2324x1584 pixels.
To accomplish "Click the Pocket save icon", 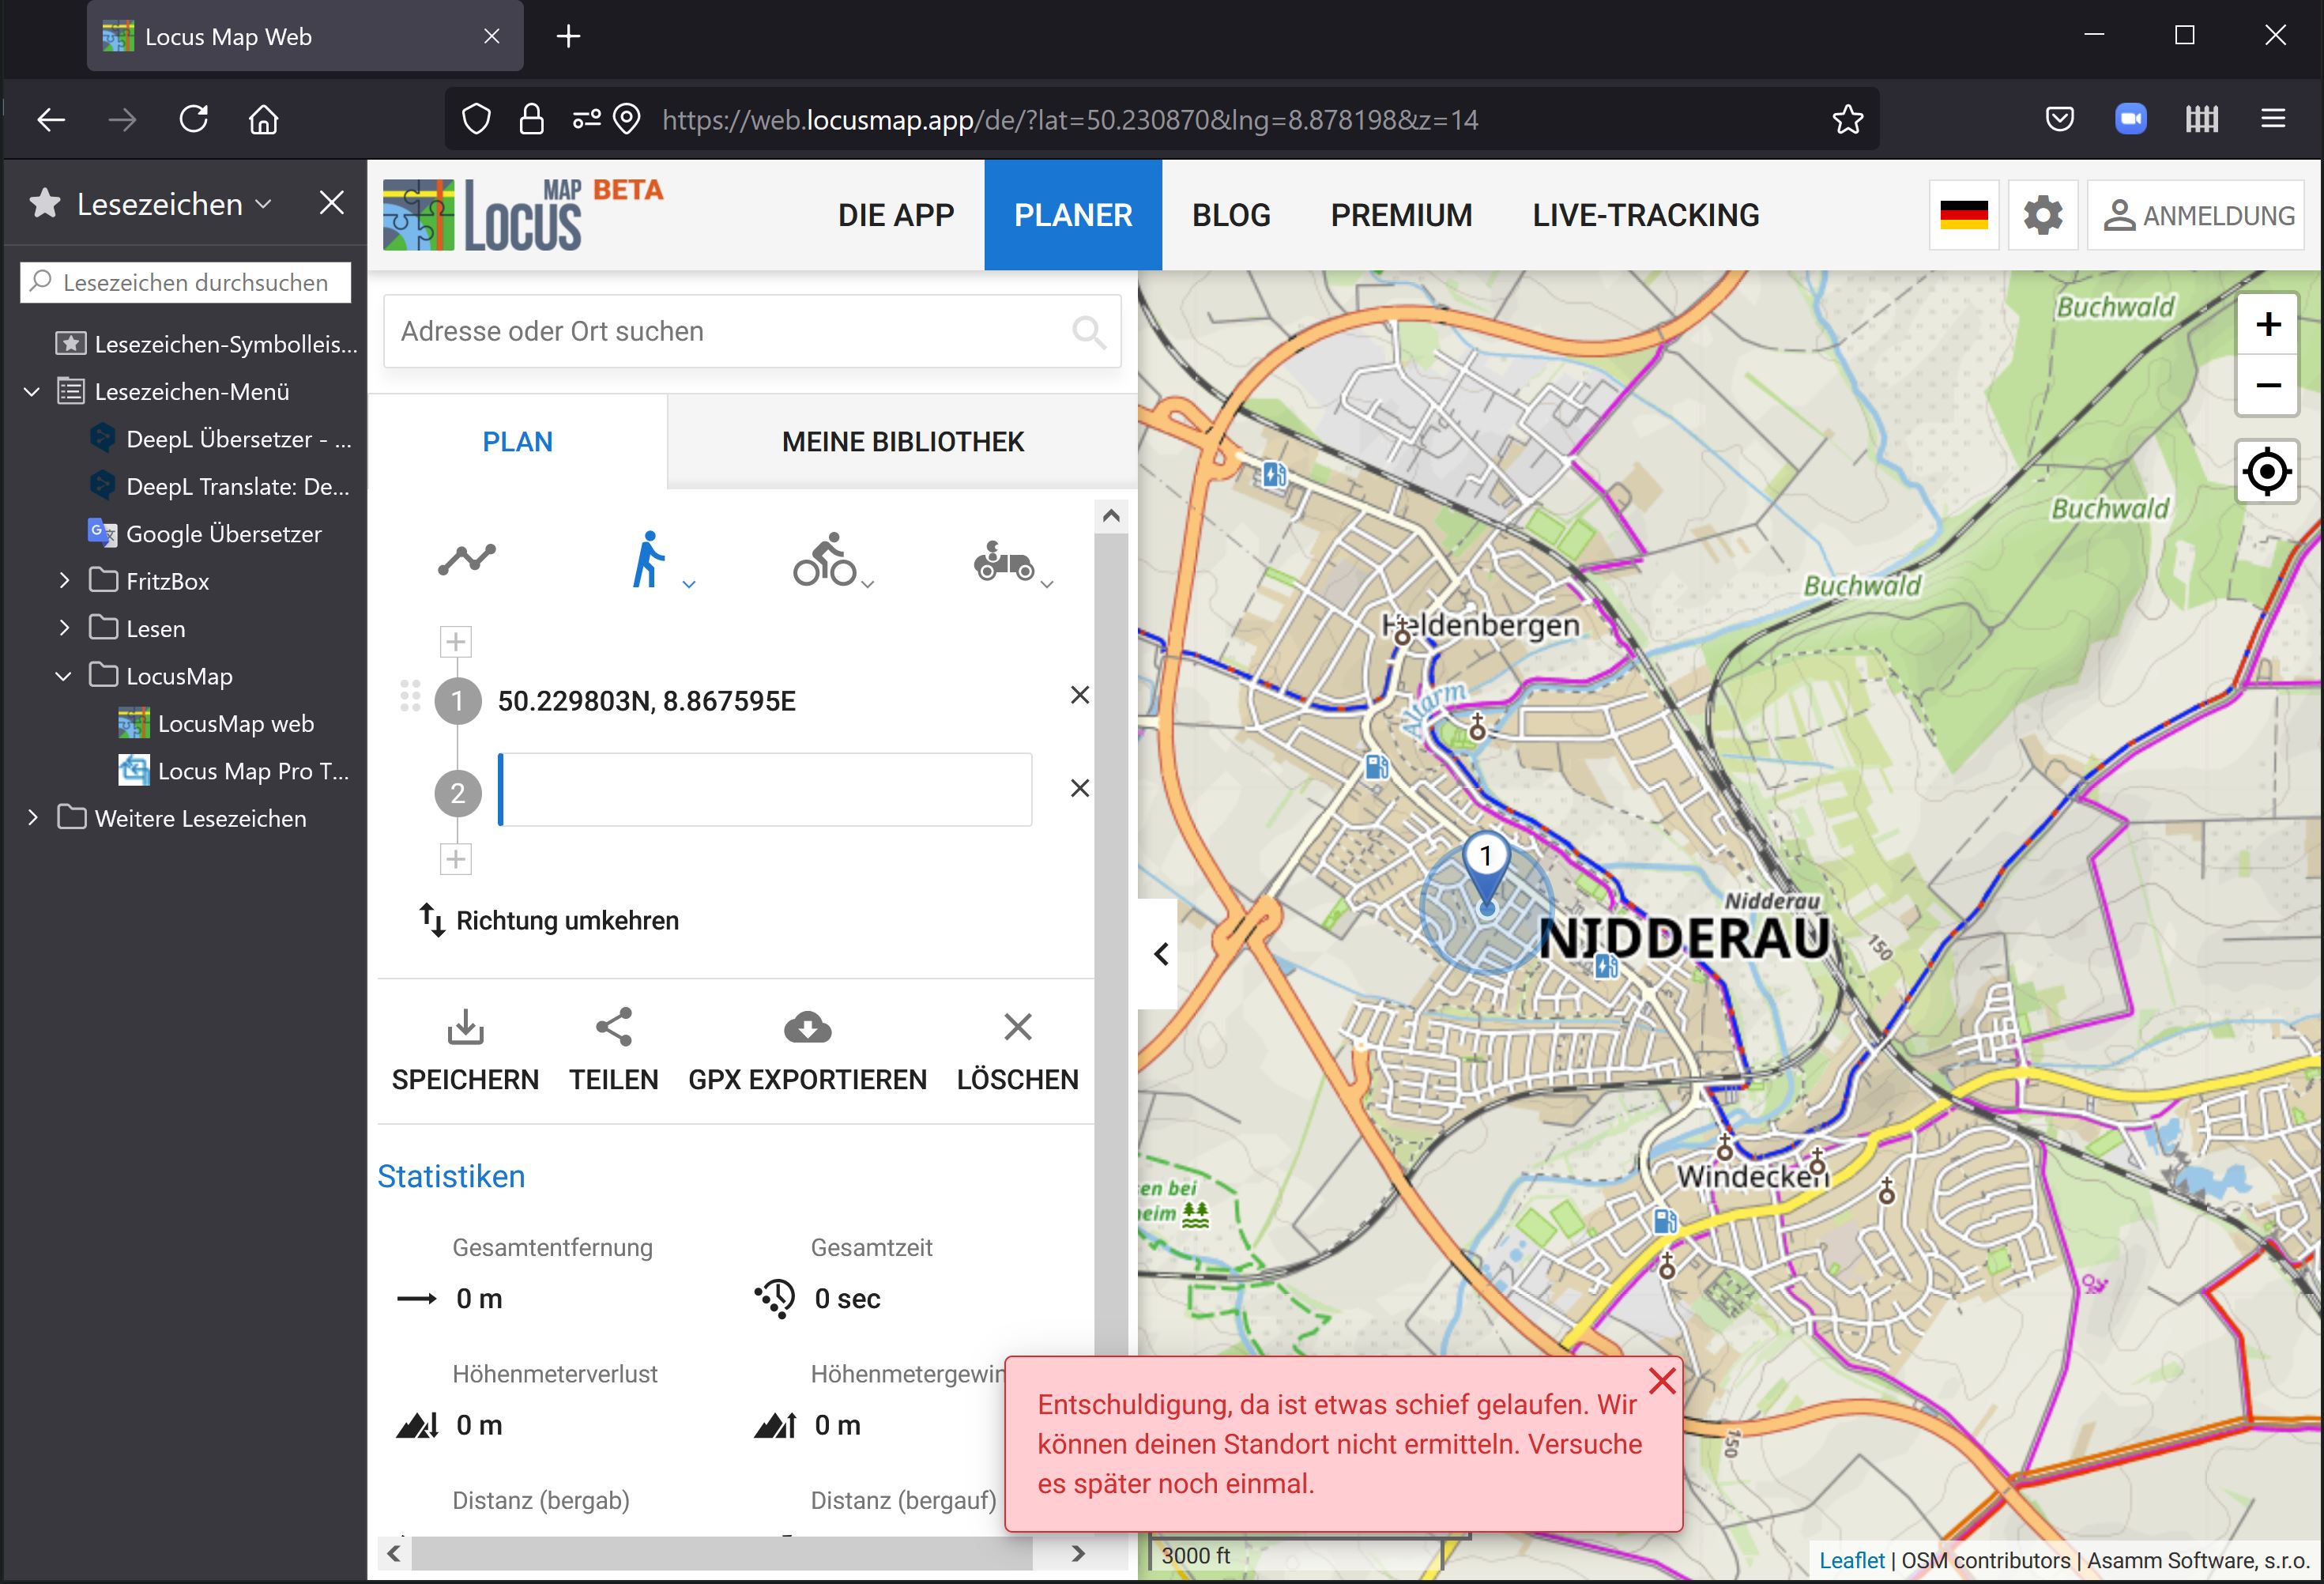I will (2059, 119).
